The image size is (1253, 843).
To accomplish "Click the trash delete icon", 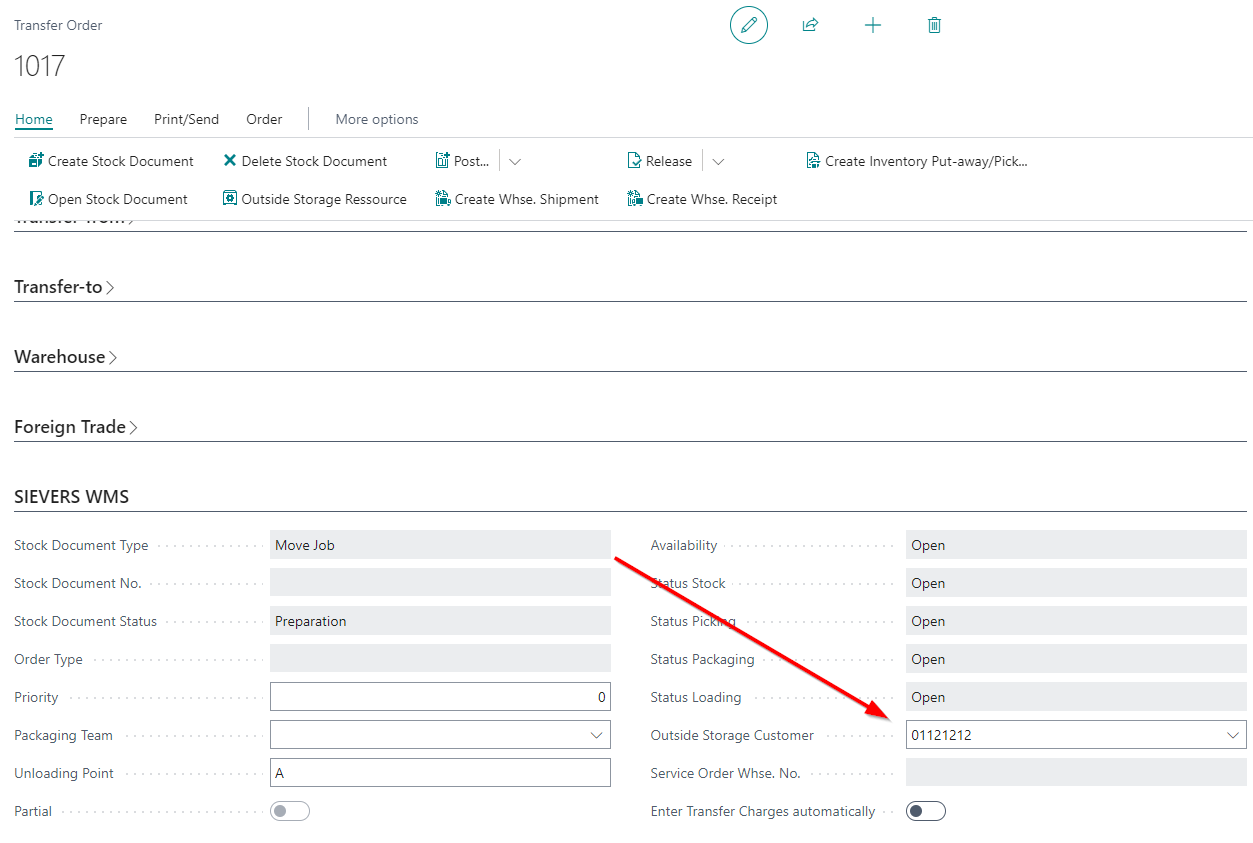I will click(x=934, y=25).
